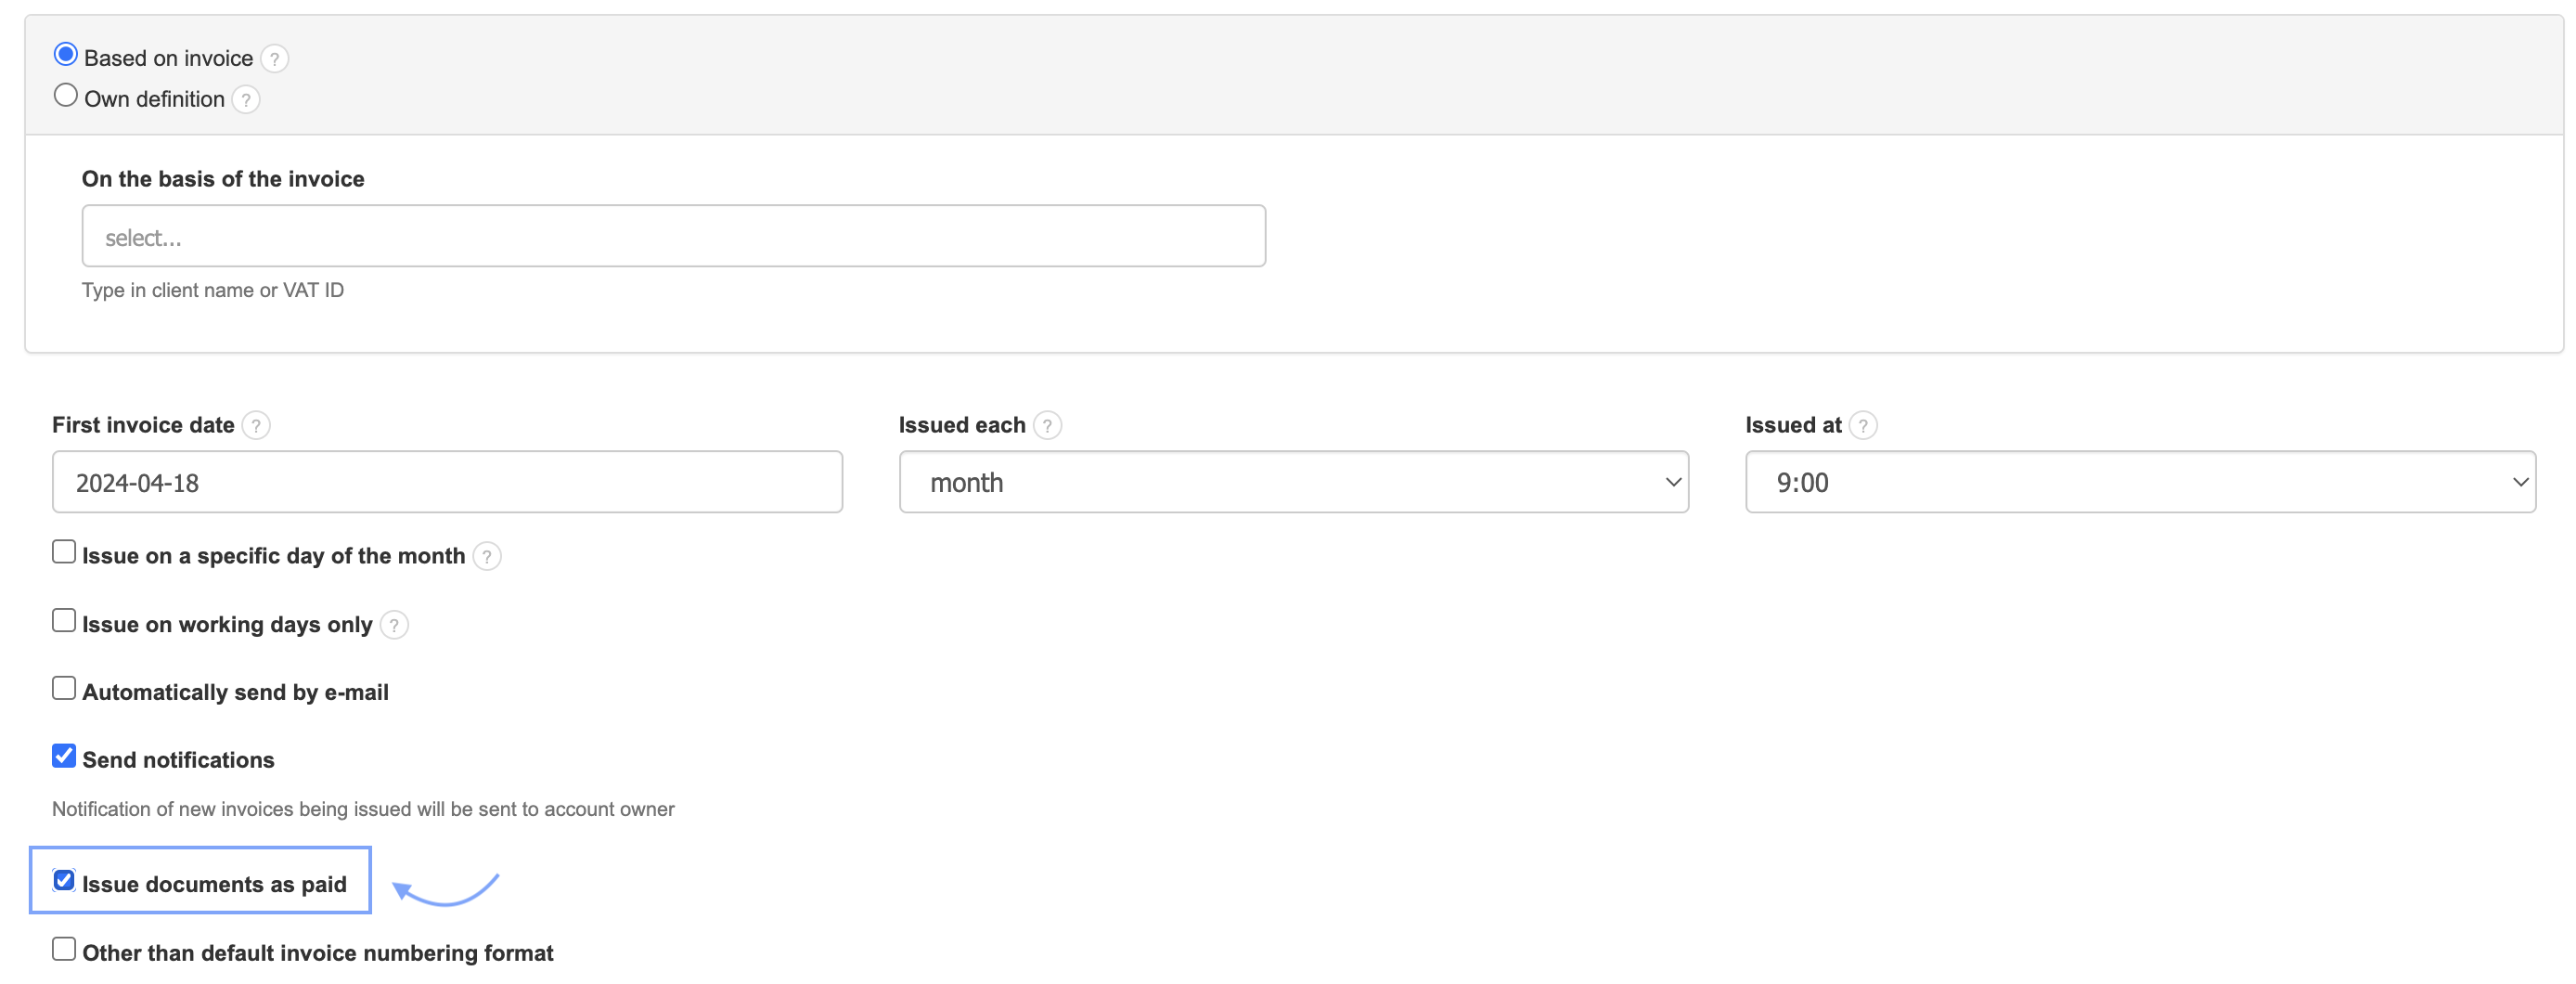
Task: Enable Automatically send by e-mail
Action: click(64, 689)
